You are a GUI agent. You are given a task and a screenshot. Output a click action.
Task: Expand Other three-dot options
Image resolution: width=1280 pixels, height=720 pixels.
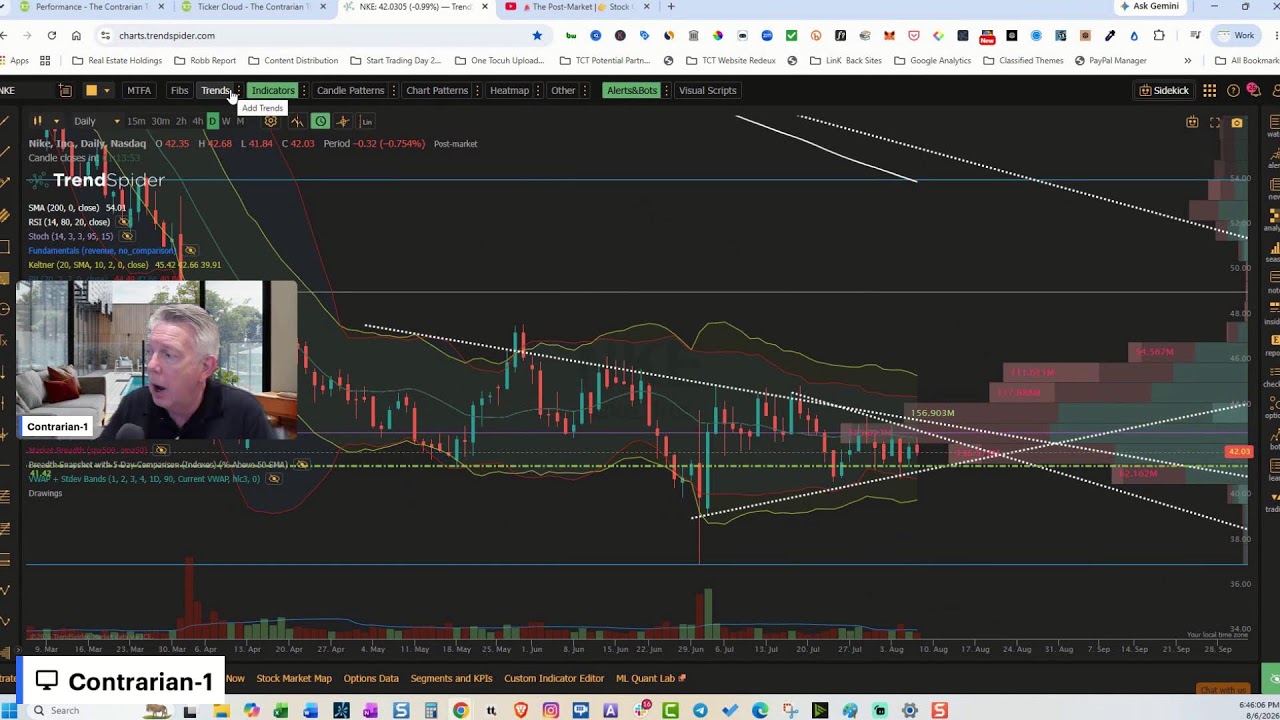pyautogui.click(x=584, y=90)
